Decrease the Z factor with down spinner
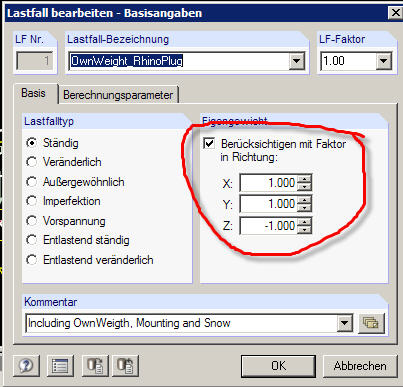 click(x=304, y=230)
